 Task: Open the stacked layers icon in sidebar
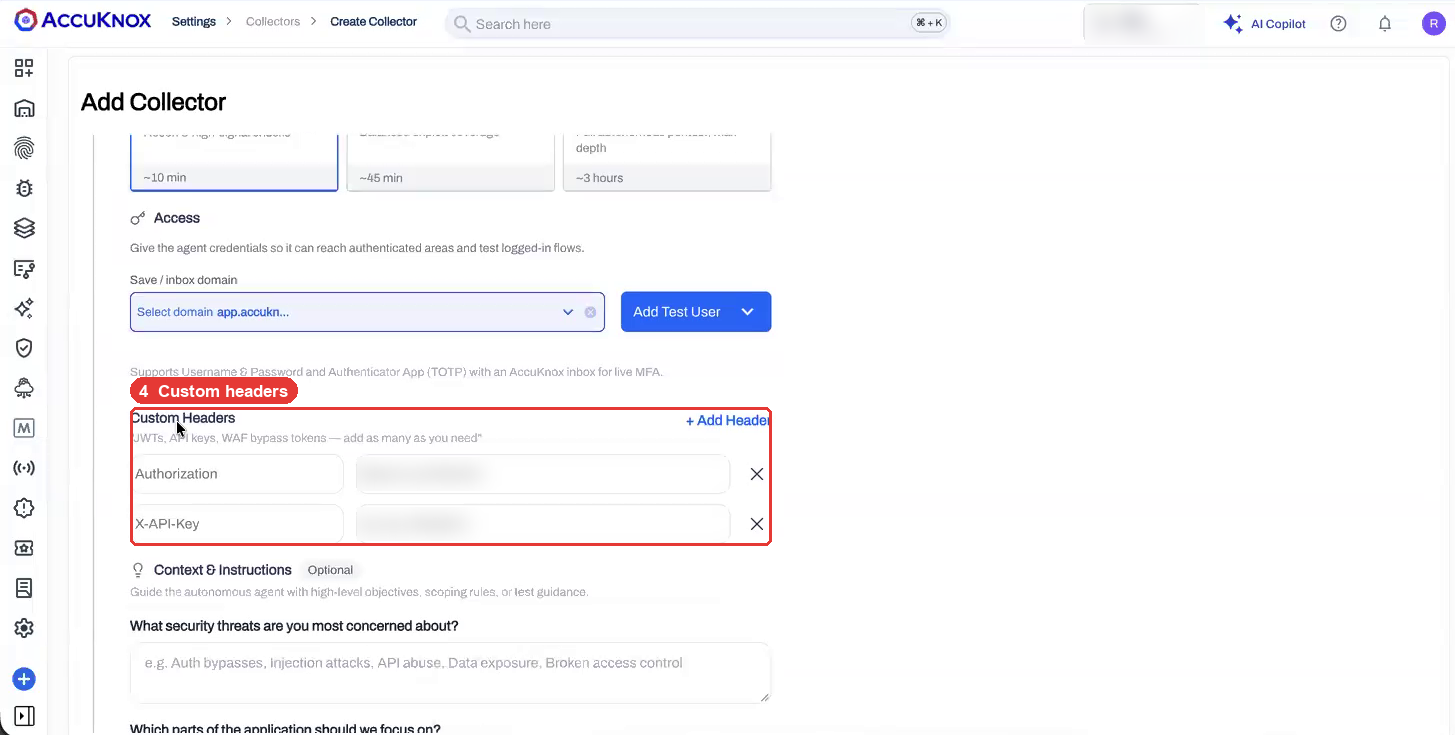tap(24, 228)
